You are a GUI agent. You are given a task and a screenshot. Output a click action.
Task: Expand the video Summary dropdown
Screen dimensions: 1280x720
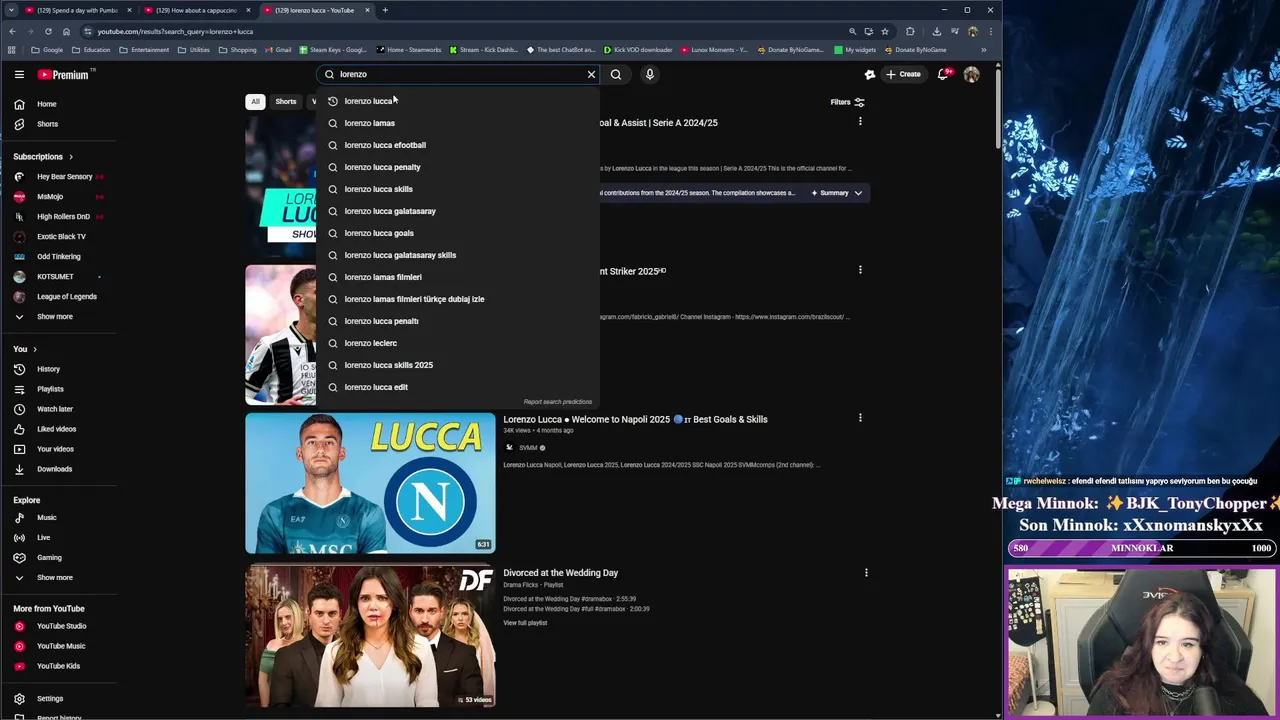(837, 193)
